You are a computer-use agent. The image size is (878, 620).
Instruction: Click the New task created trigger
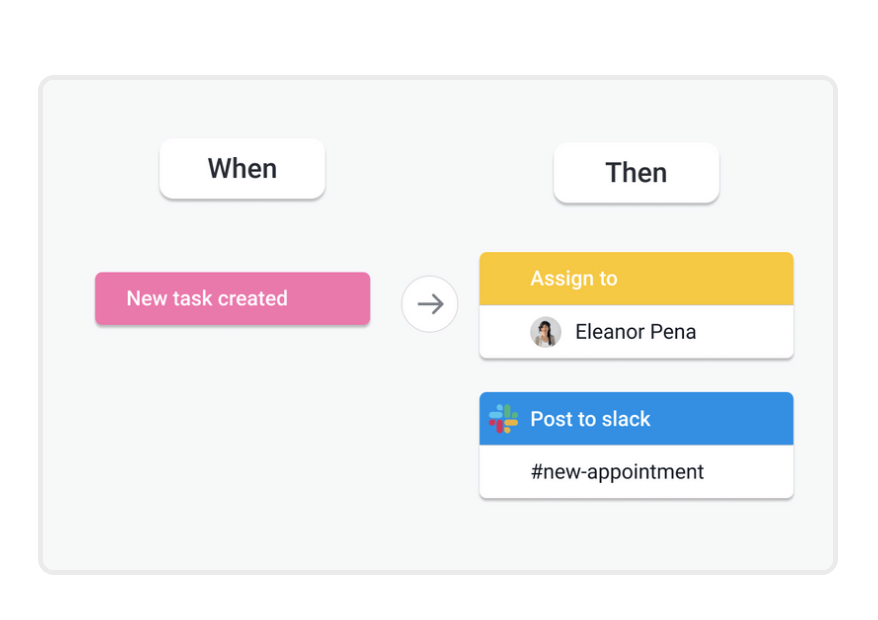tap(232, 299)
